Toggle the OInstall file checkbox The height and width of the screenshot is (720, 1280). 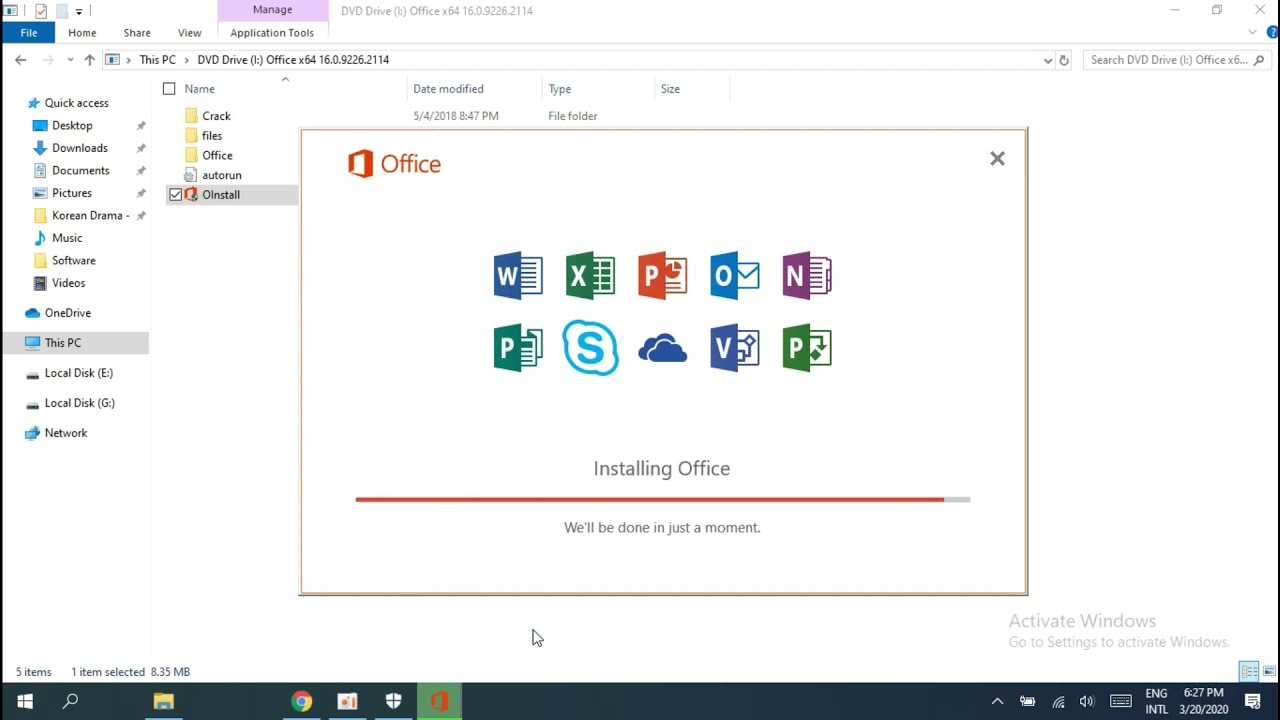(x=176, y=195)
